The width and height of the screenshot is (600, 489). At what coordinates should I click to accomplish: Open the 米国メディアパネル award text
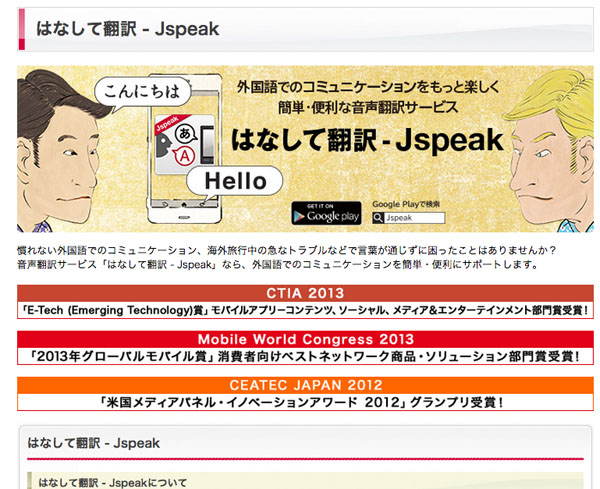[305, 402]
